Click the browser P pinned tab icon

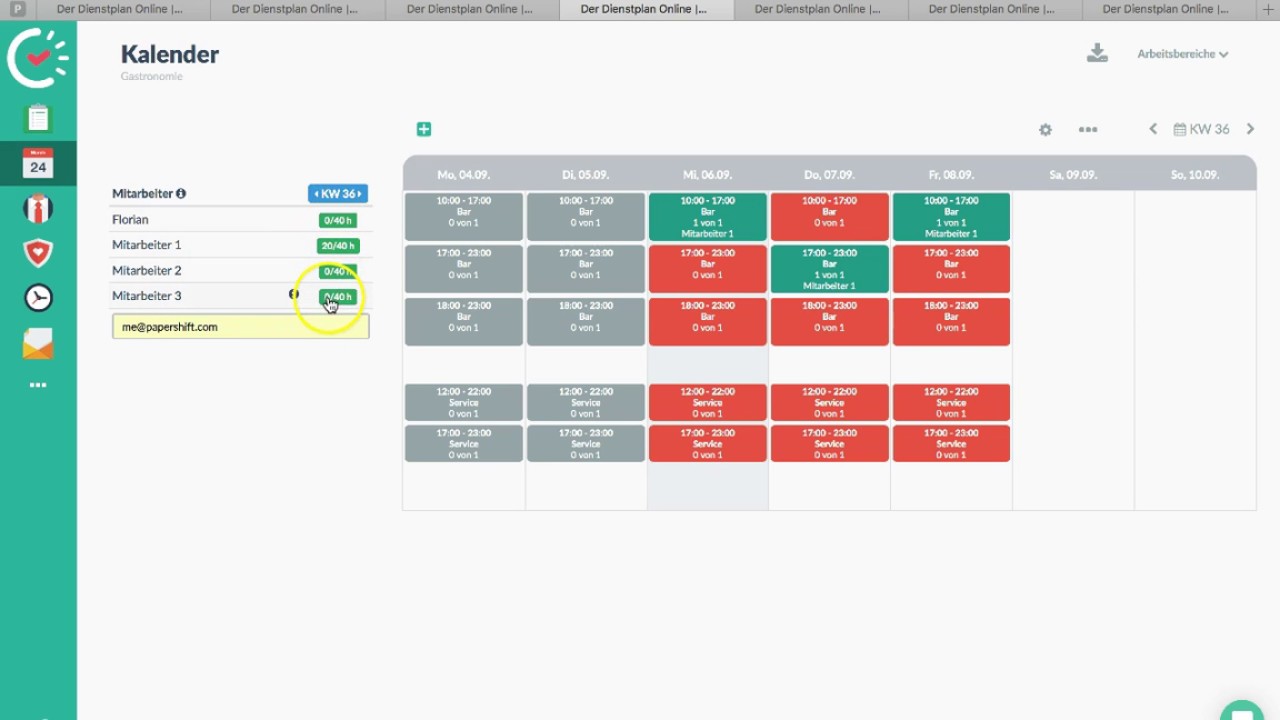tap(17, 9)
